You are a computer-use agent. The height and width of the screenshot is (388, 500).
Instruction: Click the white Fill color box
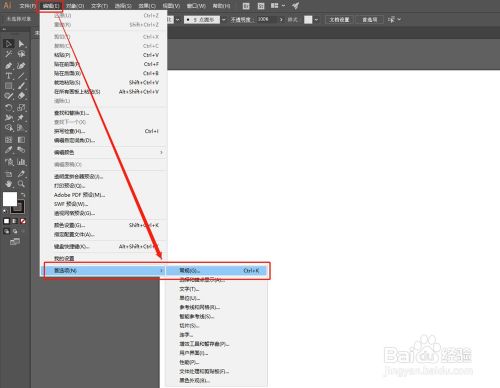point(10,199)
